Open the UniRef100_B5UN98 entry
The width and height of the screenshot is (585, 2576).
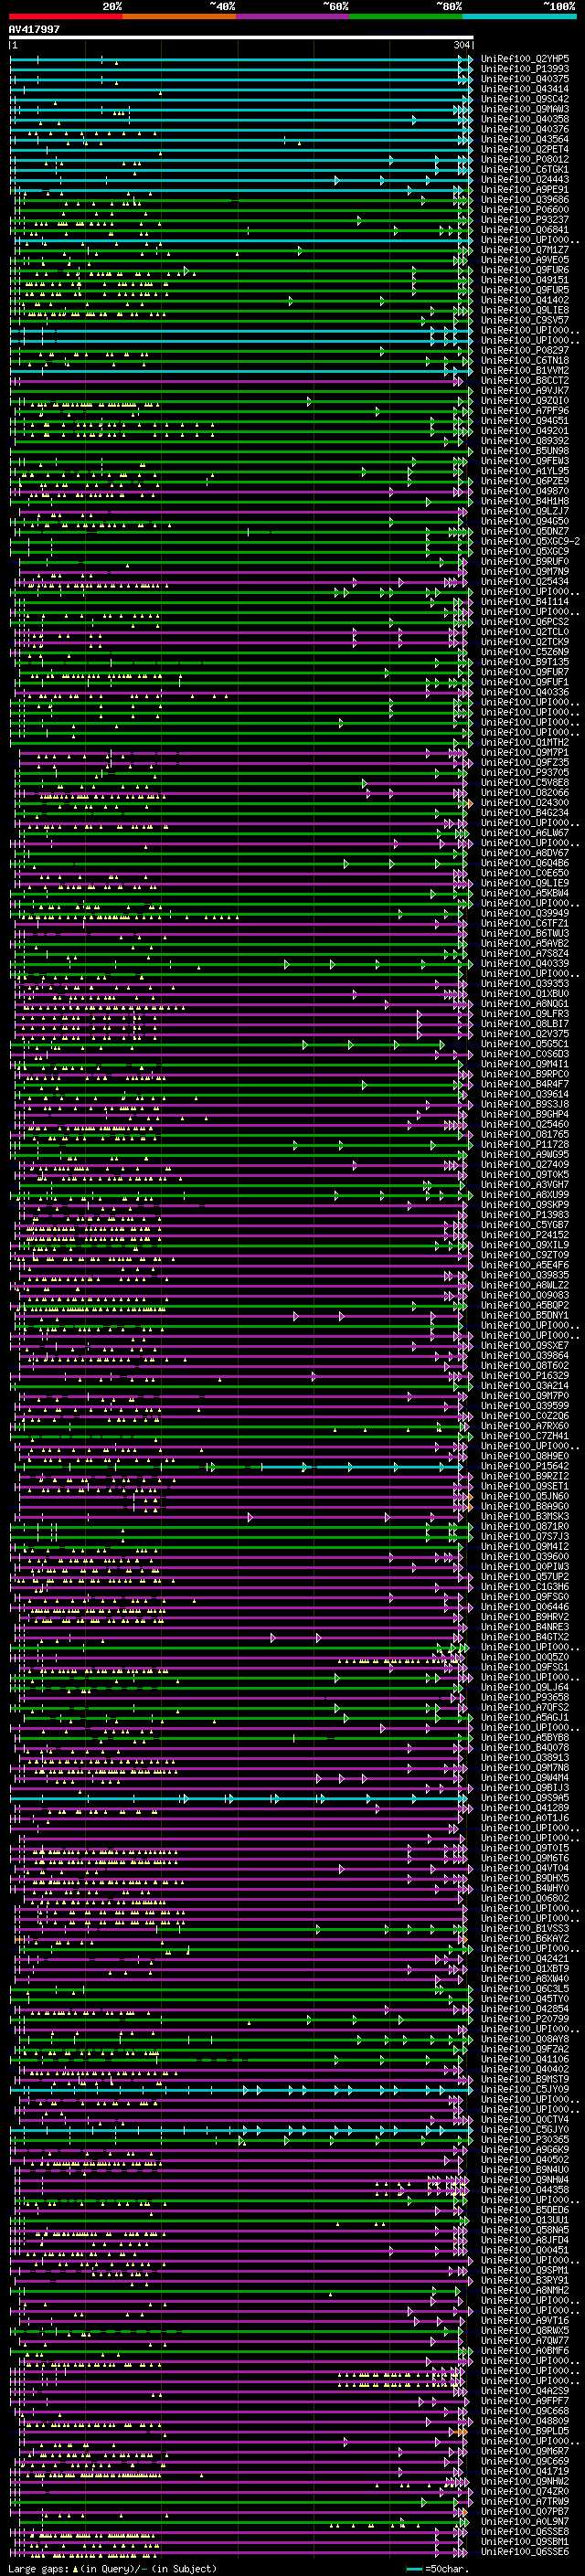[525, 451]
